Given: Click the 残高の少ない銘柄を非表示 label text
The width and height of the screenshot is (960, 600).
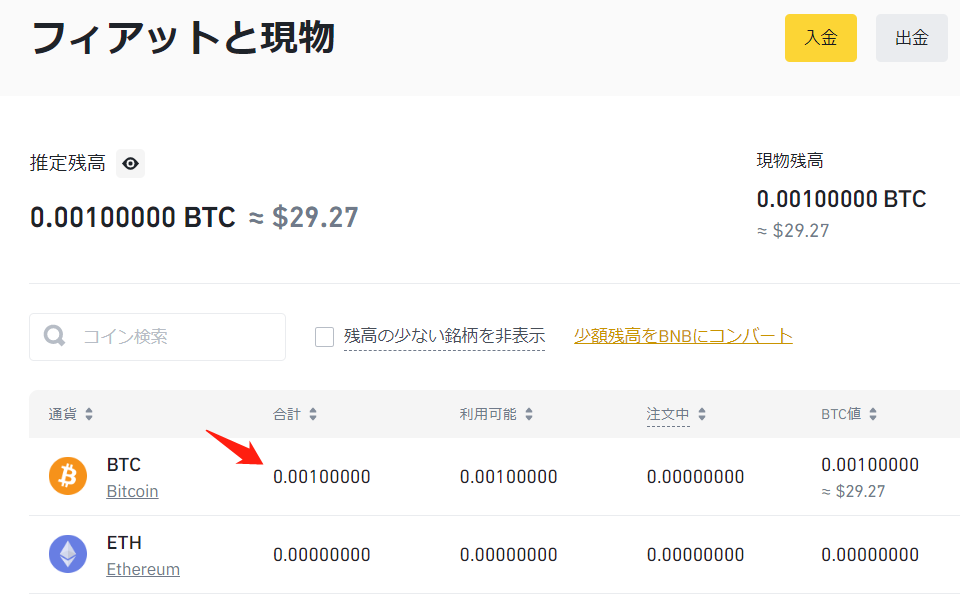Looking at the screenshot, I should pos(444,336).
